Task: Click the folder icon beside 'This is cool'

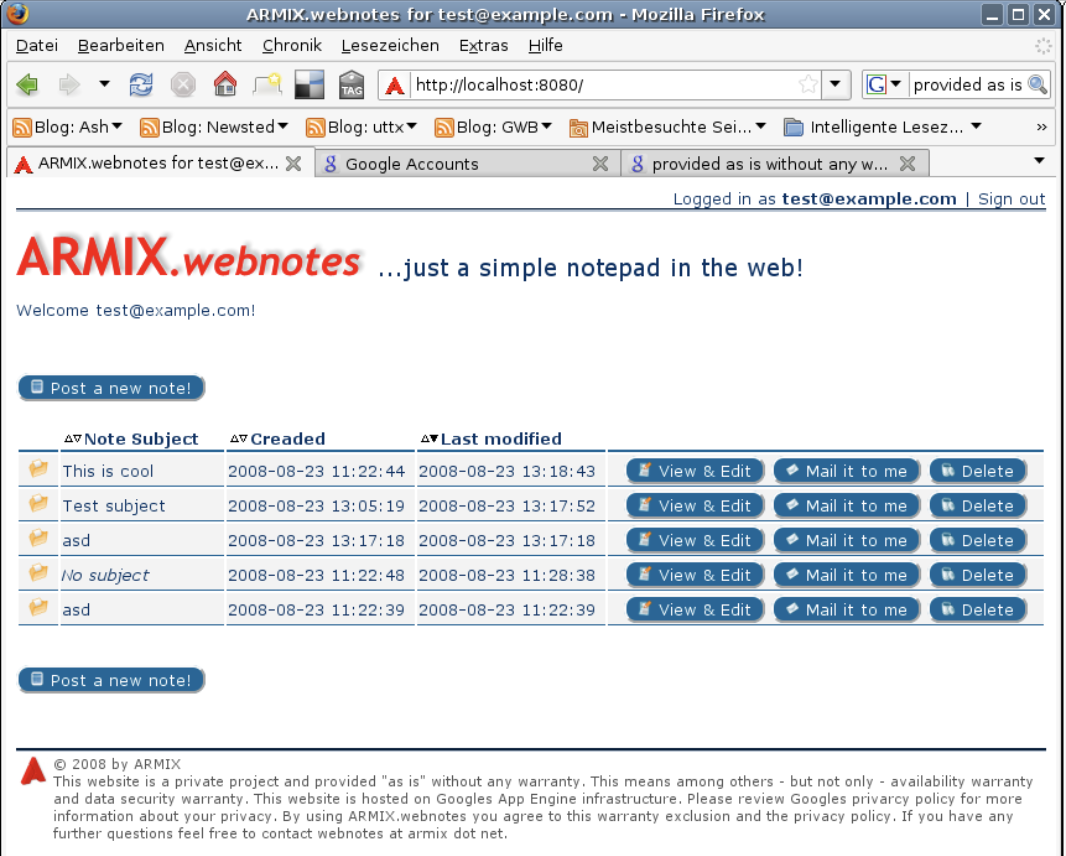Action: pyautogui.click(x=37, y=467)
